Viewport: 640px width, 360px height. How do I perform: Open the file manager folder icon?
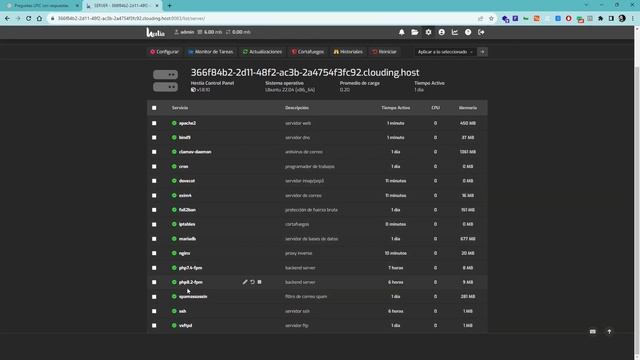[415, 32]
